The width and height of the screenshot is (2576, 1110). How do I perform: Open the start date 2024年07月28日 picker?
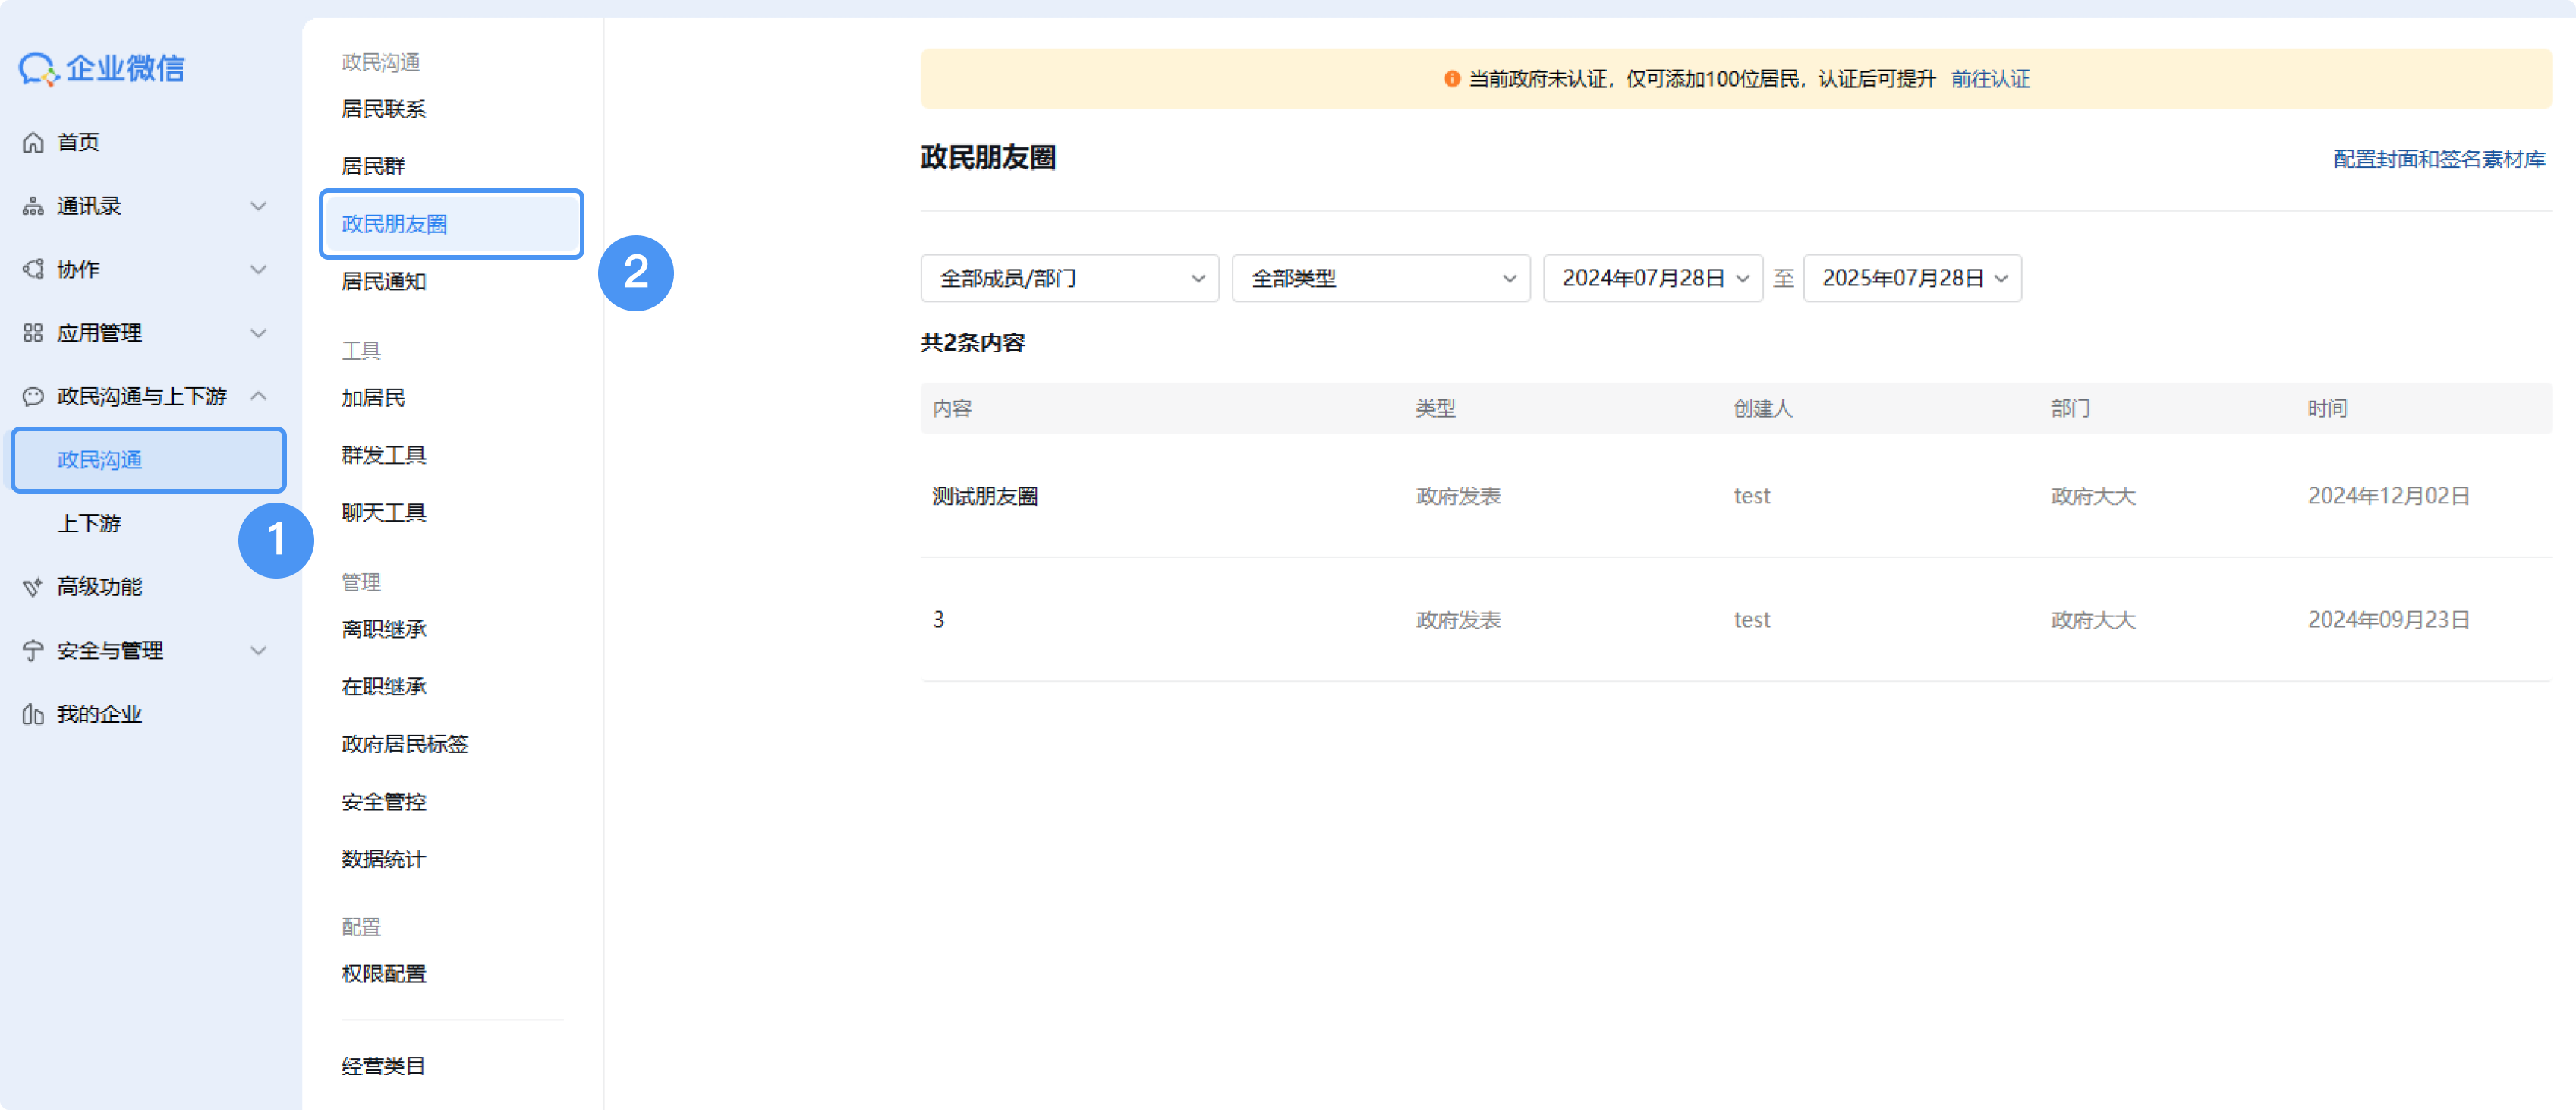1652,278
